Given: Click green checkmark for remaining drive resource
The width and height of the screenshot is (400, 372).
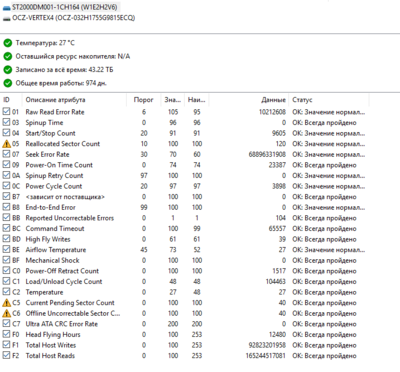Looking at the screenshot, I should [x=8, y=56].
